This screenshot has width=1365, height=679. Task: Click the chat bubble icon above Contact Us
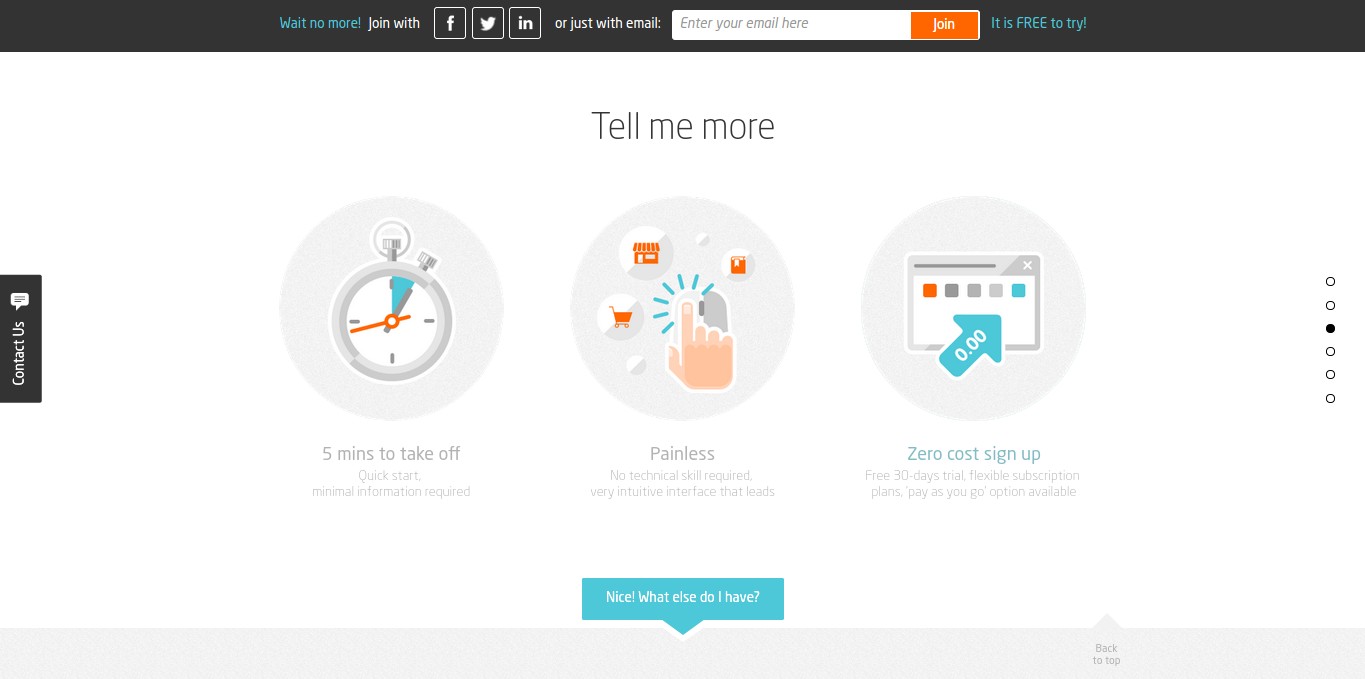pyautogui.click(x=19, y=300)
